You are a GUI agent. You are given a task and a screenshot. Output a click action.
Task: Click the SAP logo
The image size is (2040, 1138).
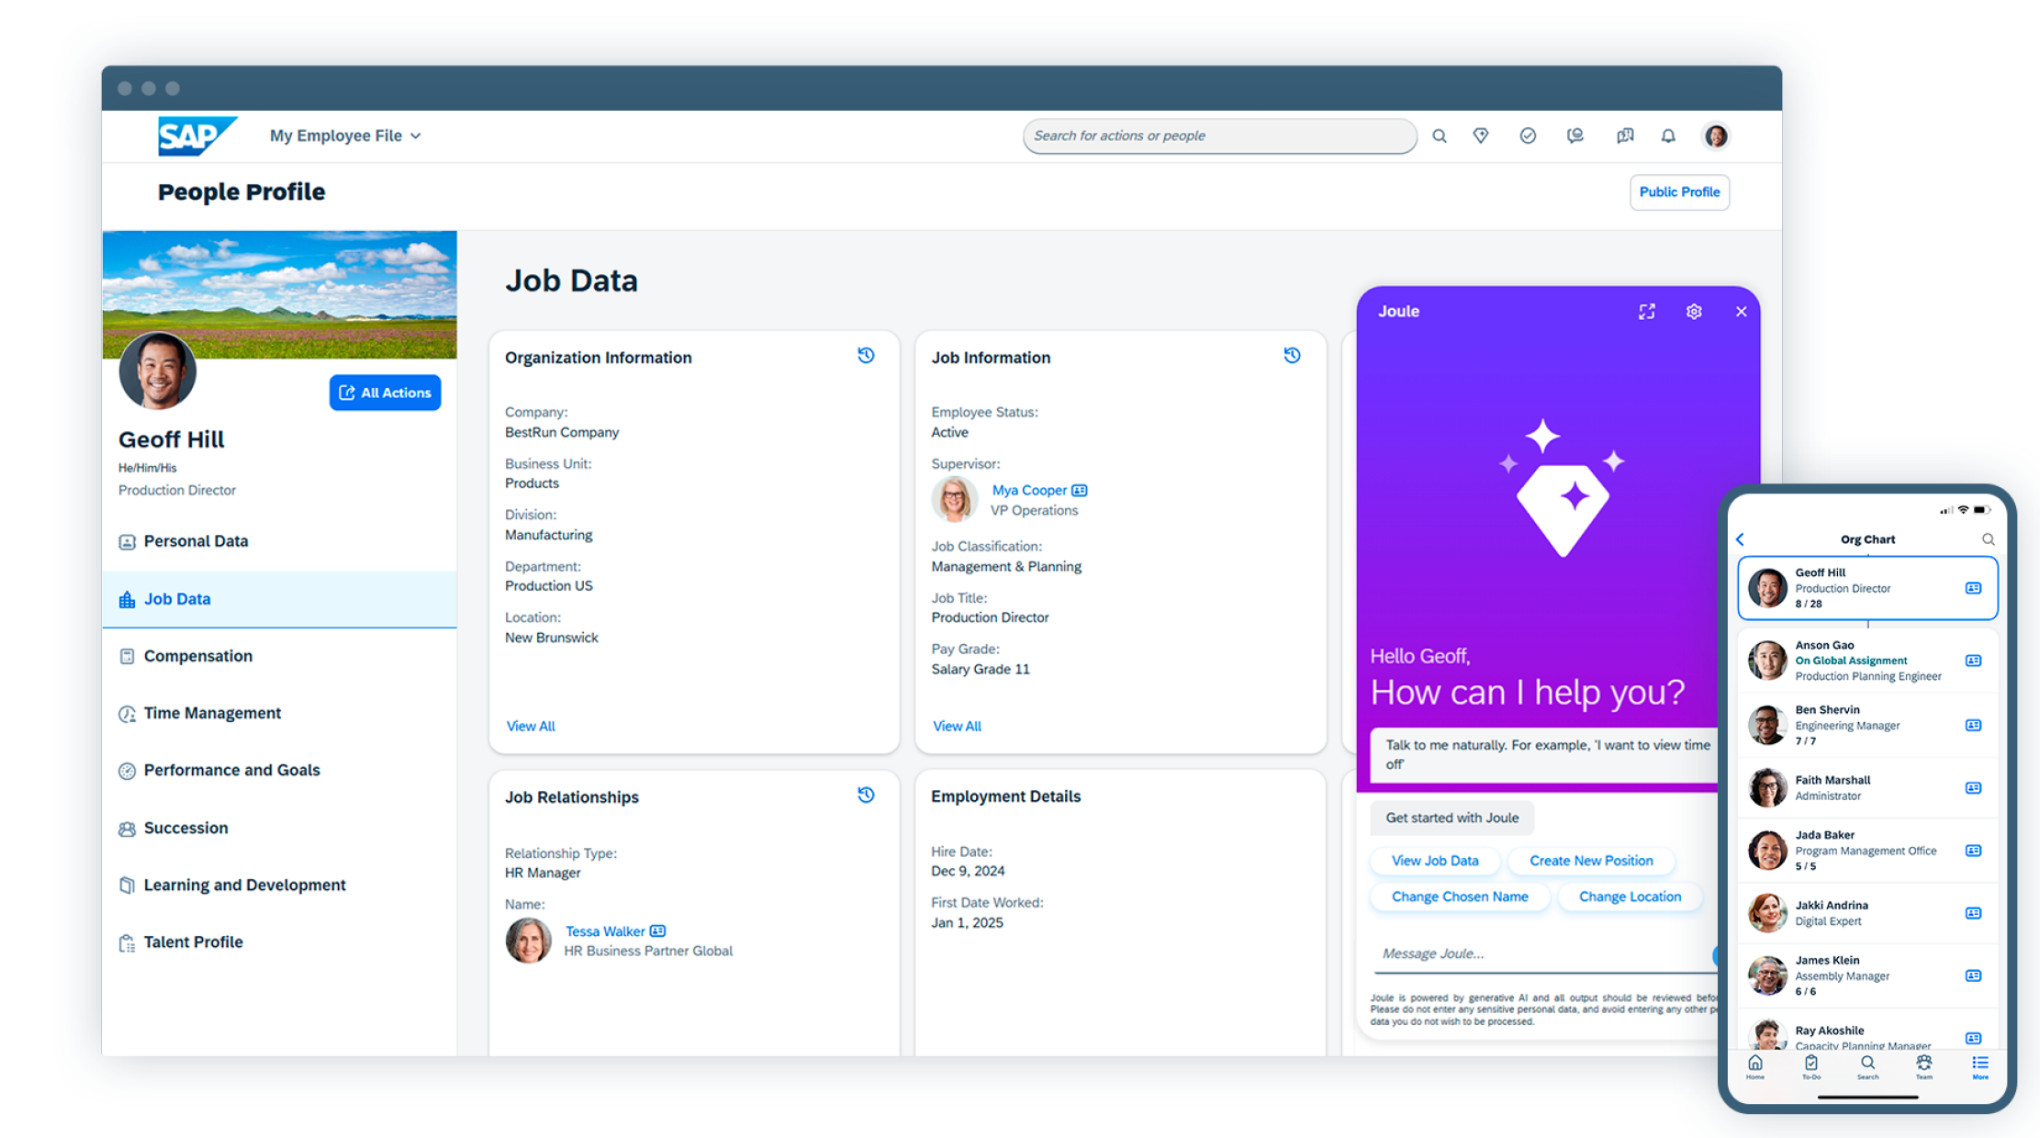197,136
